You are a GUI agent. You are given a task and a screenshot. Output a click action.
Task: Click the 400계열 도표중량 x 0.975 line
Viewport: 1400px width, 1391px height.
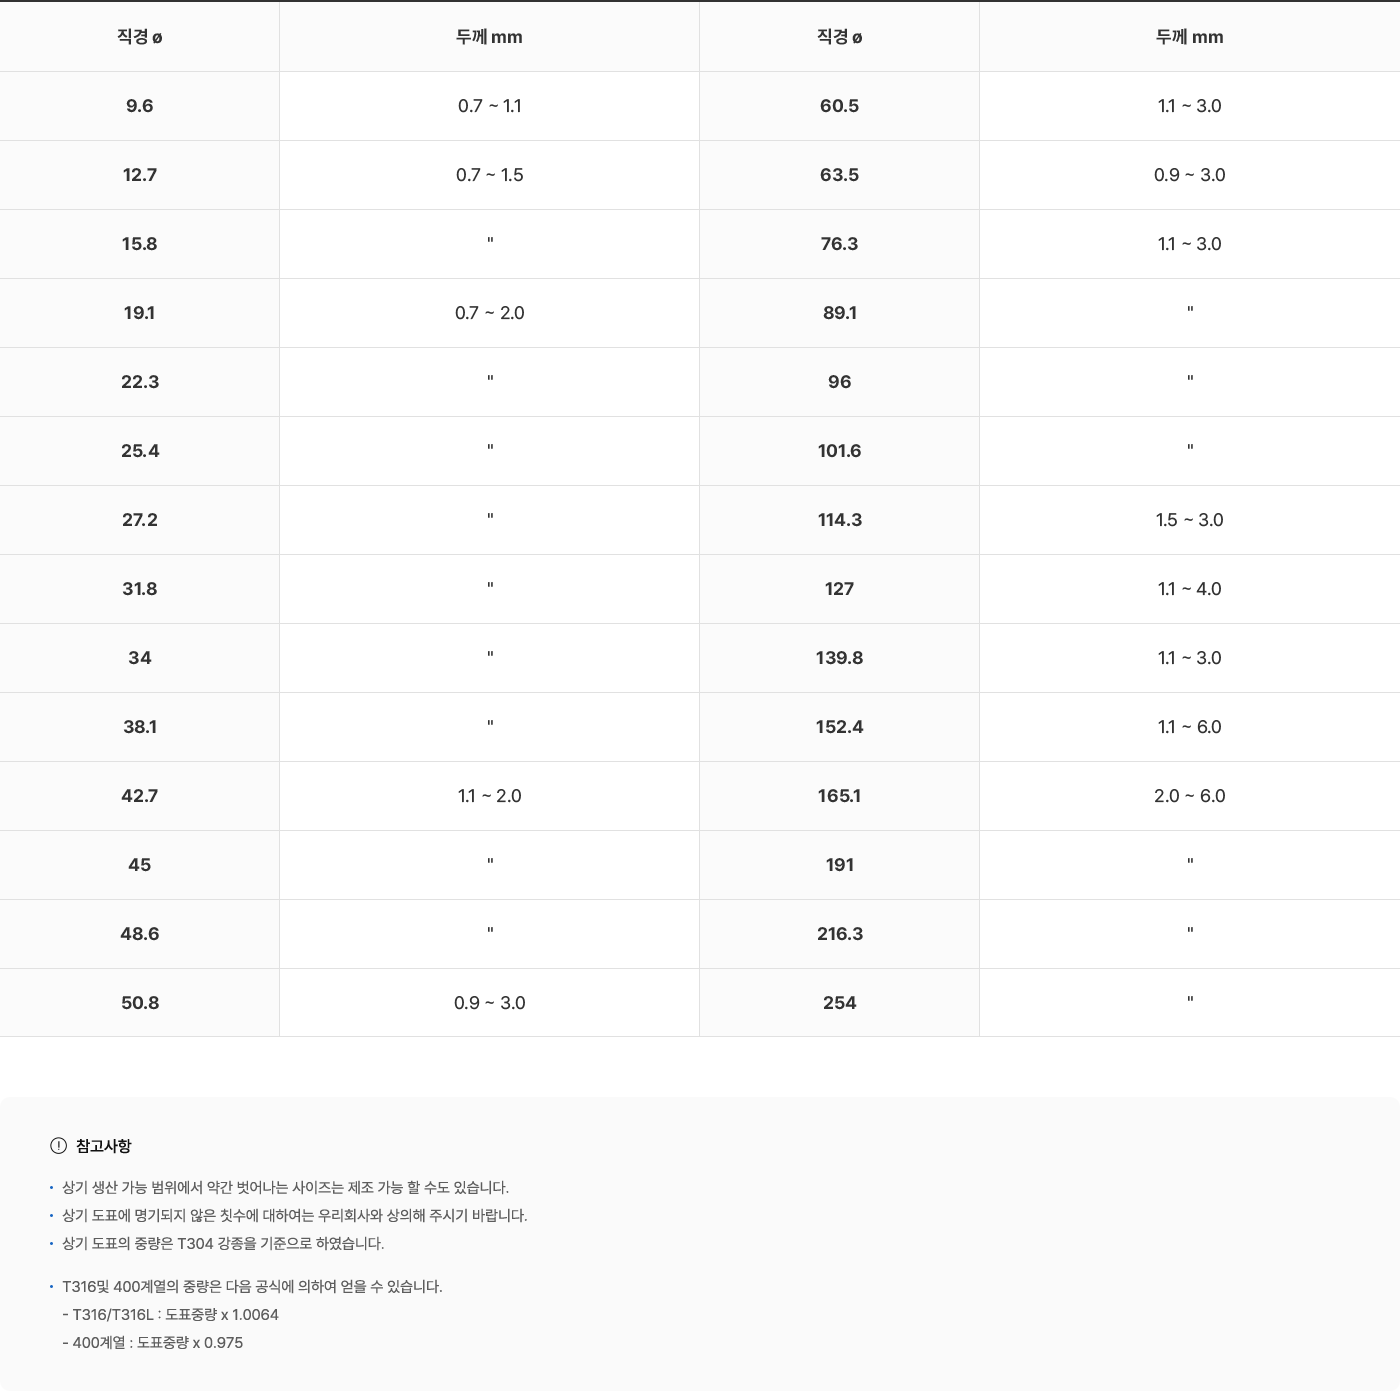click(x=152, y=1343)
